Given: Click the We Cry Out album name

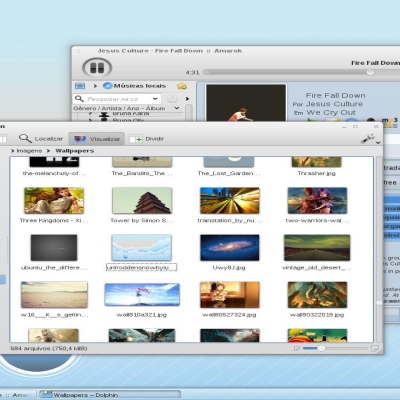Looking at the screenshot, I should coord(331,113).
